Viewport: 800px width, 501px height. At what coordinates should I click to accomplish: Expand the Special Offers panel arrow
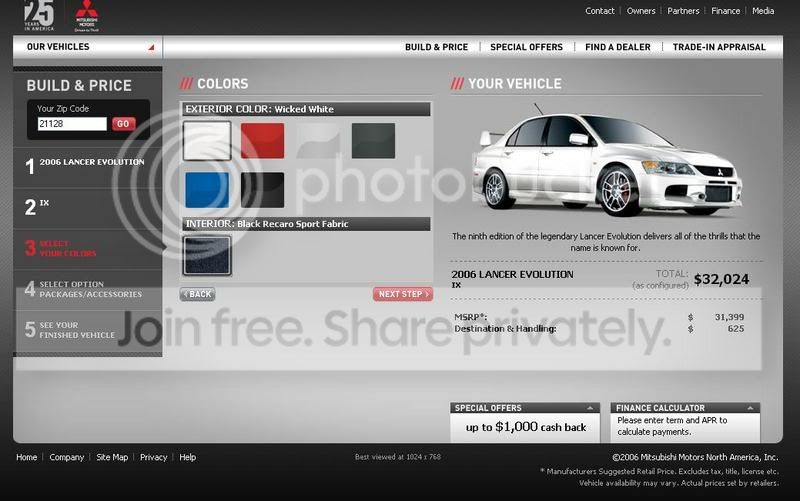tap(590, 408)
